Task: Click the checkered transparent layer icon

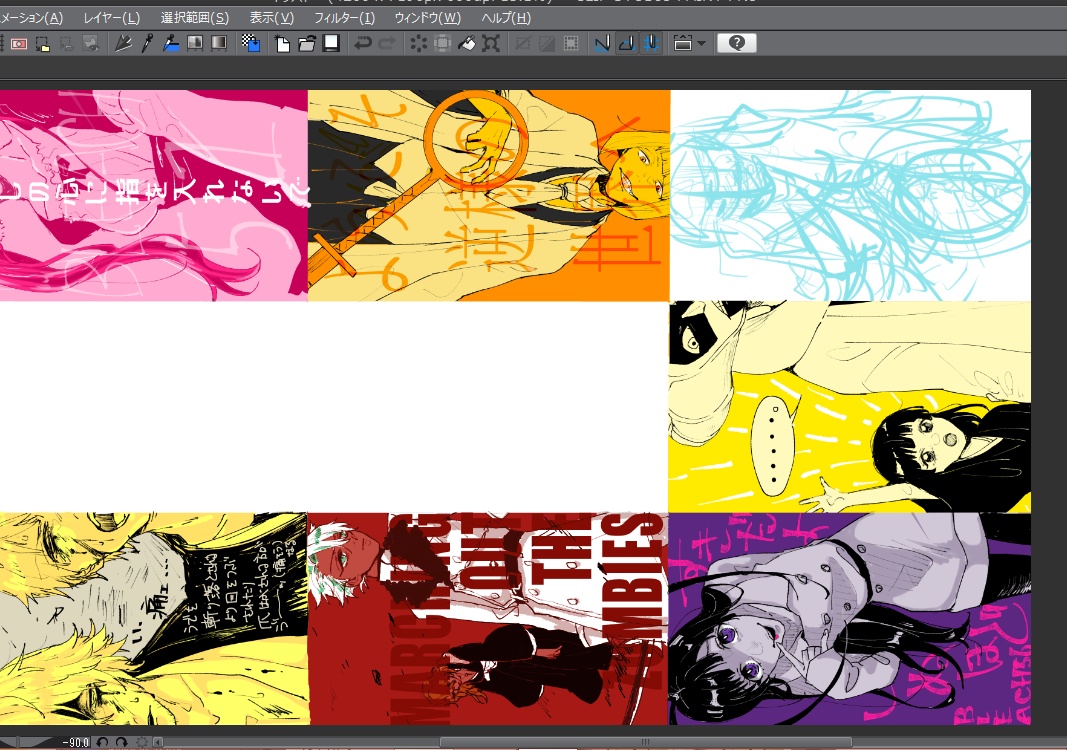Action: click(251, 44)
